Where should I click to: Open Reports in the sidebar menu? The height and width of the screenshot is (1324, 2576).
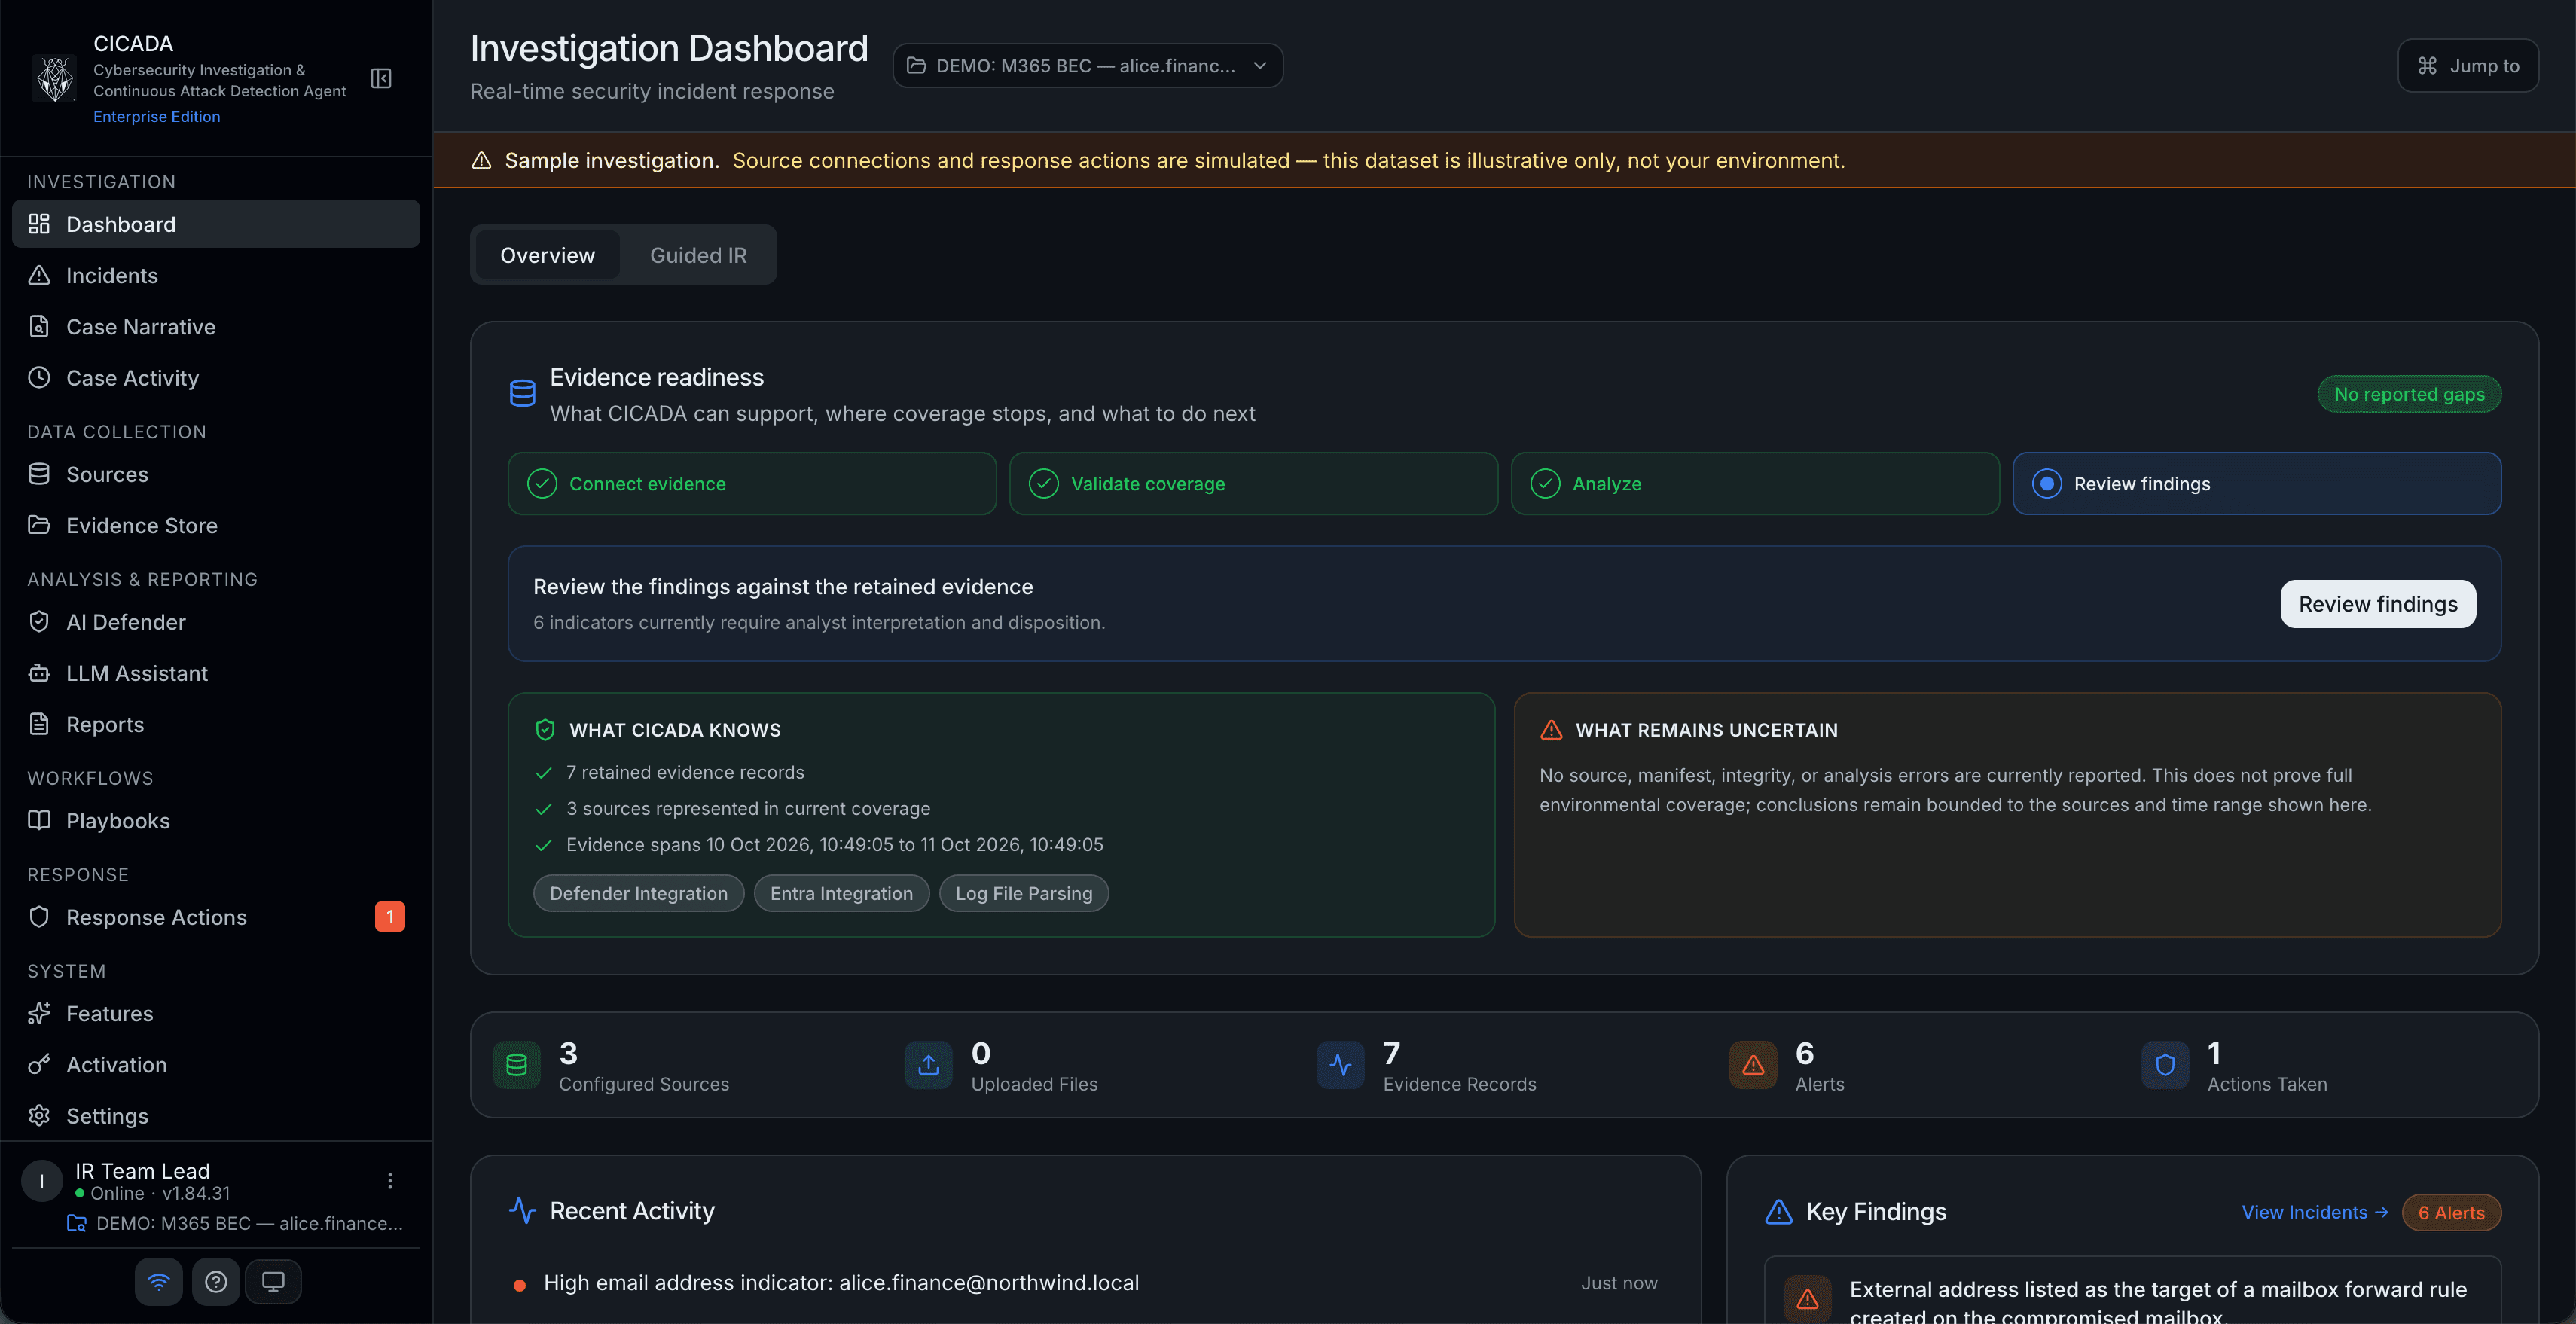(x=215, y=724)
